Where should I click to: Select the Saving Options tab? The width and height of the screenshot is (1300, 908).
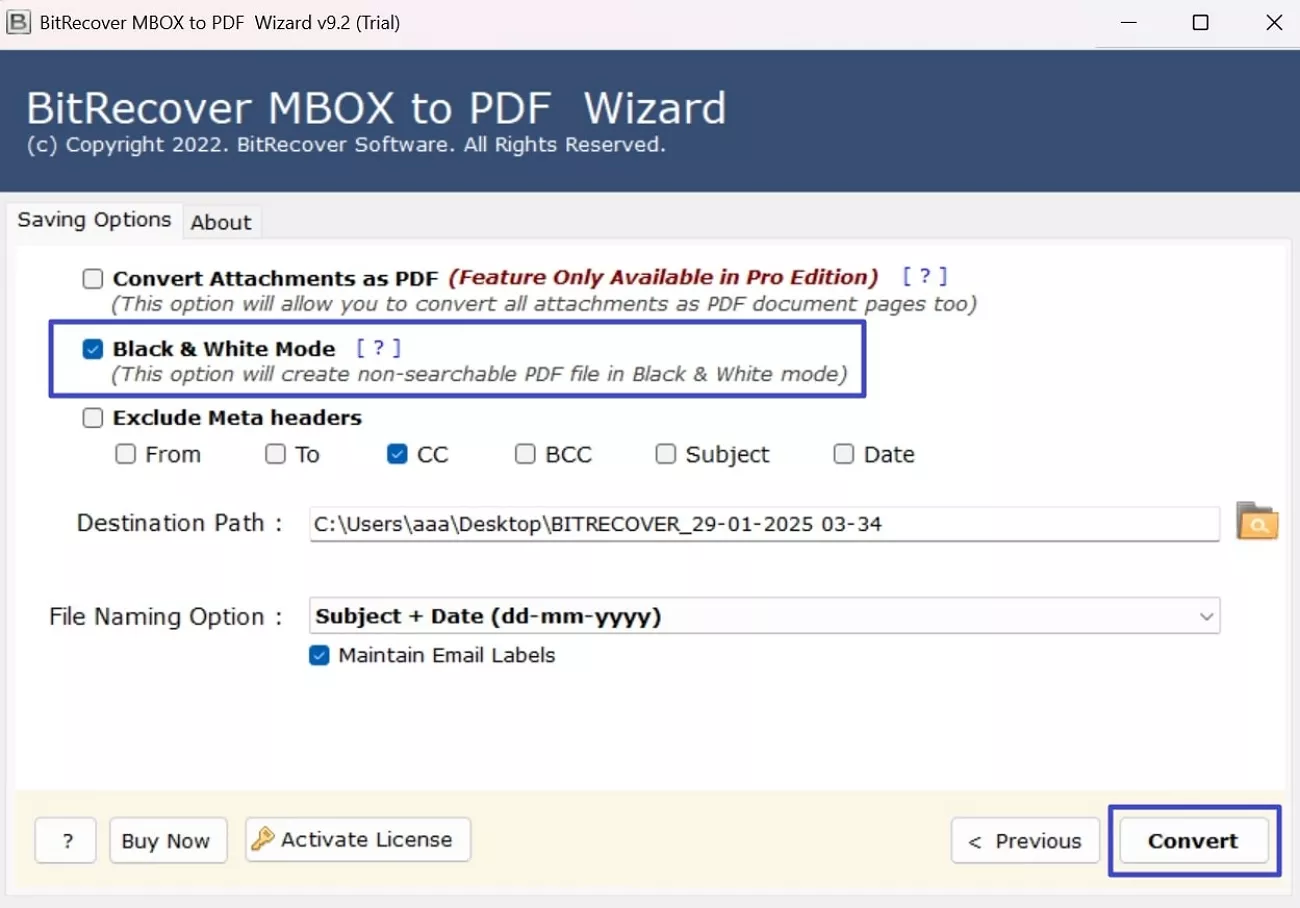pyautogui.click(x=94, y=219)
